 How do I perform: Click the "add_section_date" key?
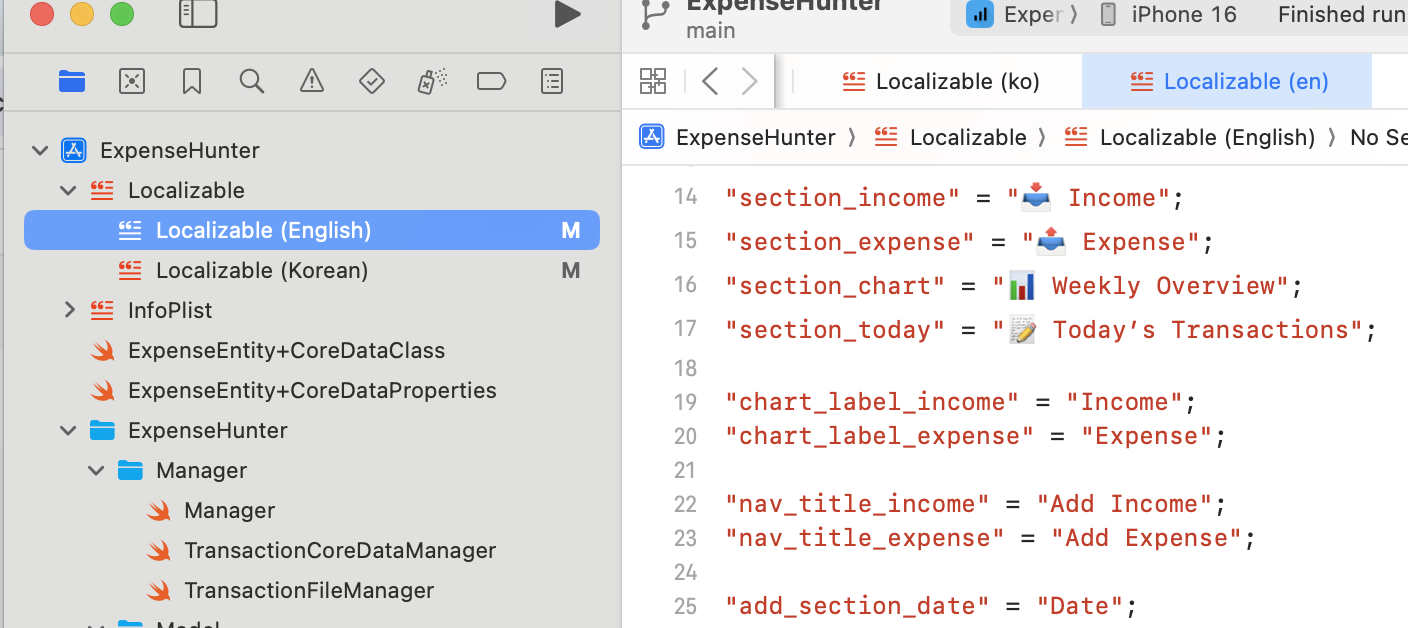coord(857,606)
